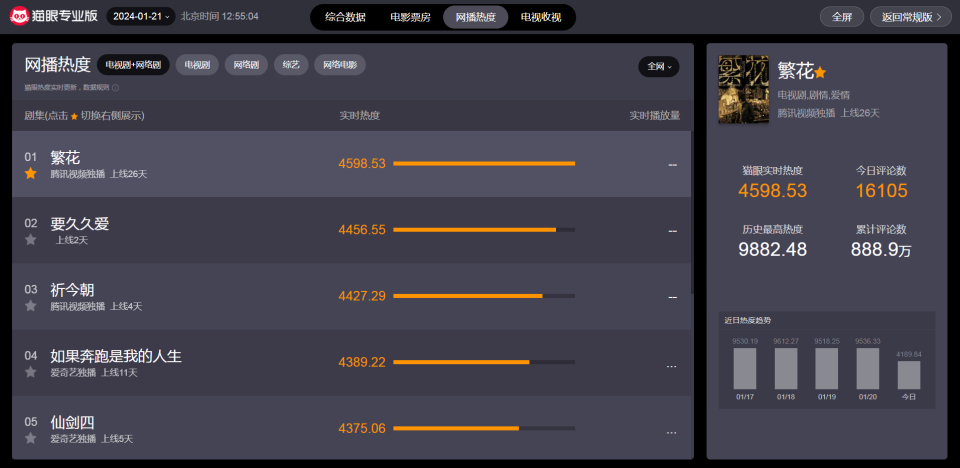Click the 全屏 fullscreen button
The width and height of the screenshot is (960, 468).
(x=842, y=17)
